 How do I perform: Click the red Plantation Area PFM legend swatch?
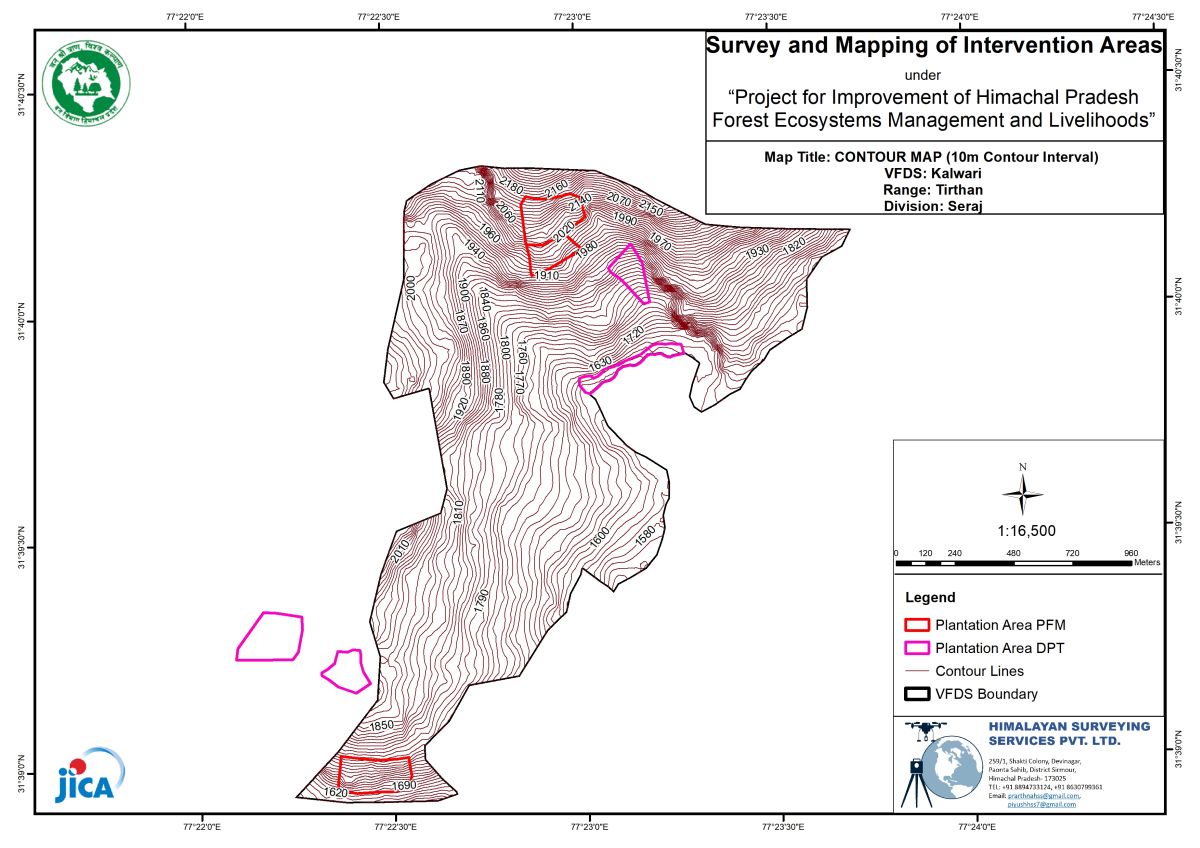point(915,625)
